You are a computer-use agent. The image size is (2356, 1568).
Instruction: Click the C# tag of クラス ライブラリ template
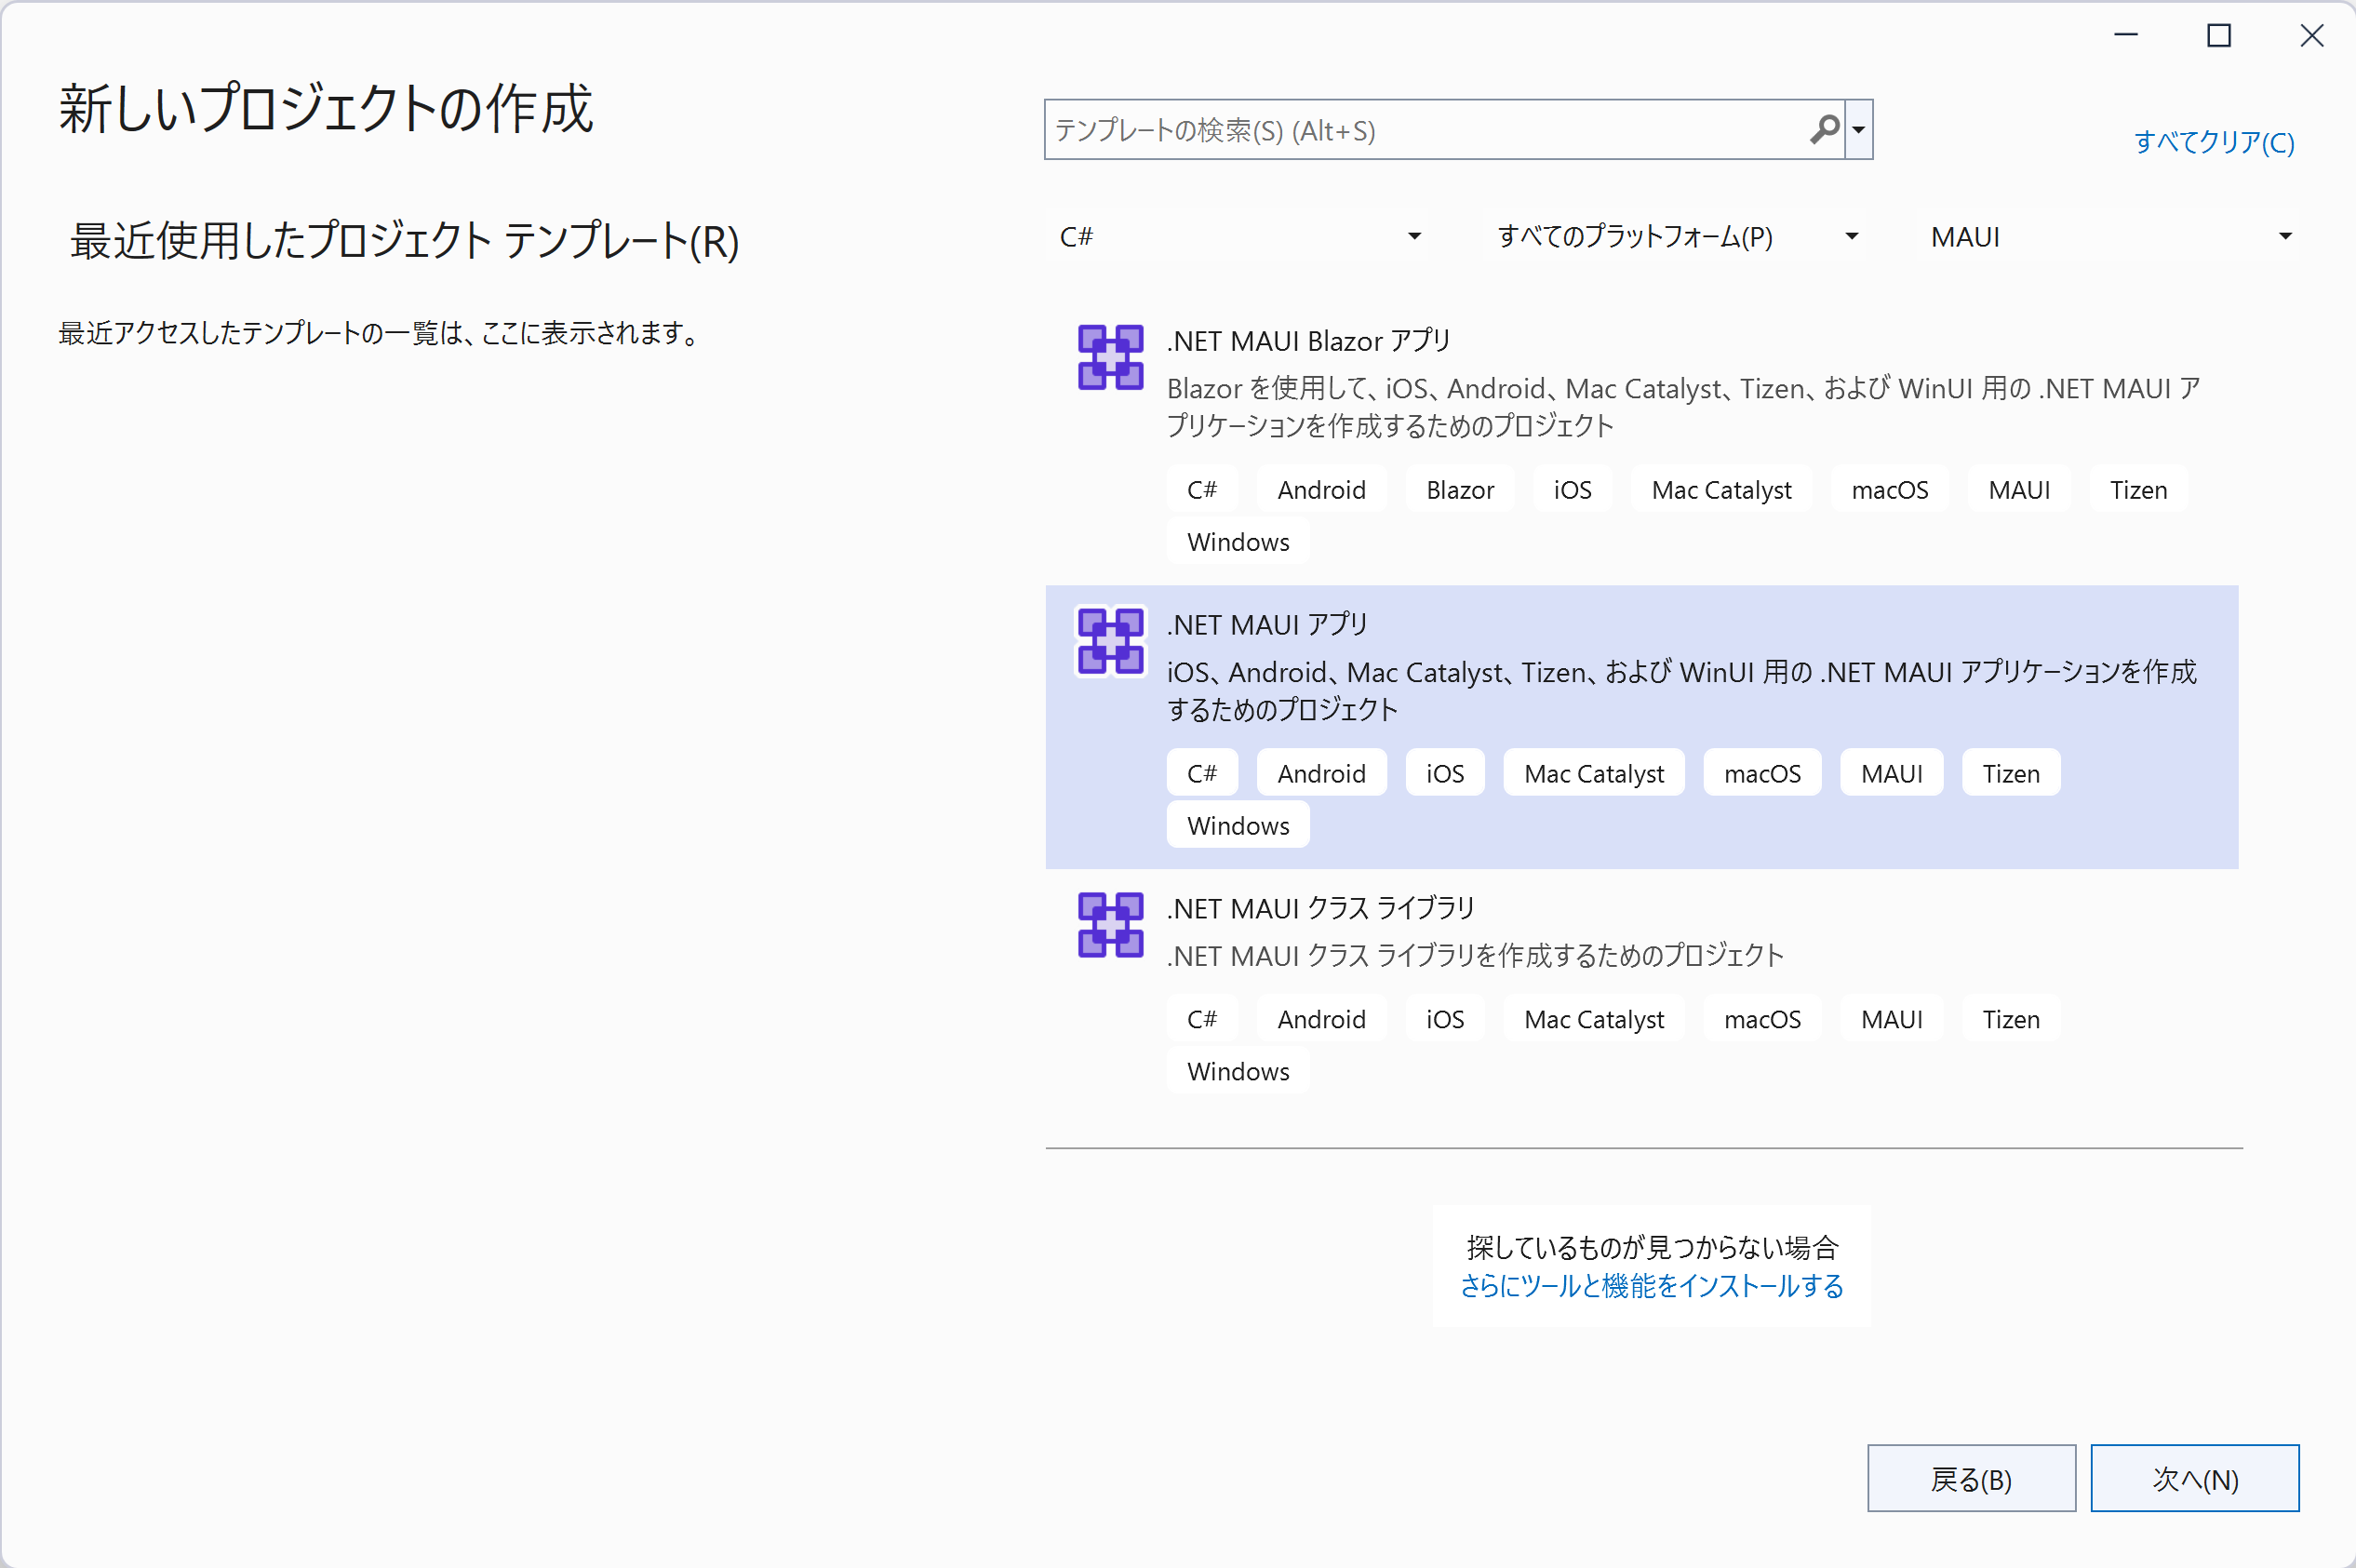1202,1019
